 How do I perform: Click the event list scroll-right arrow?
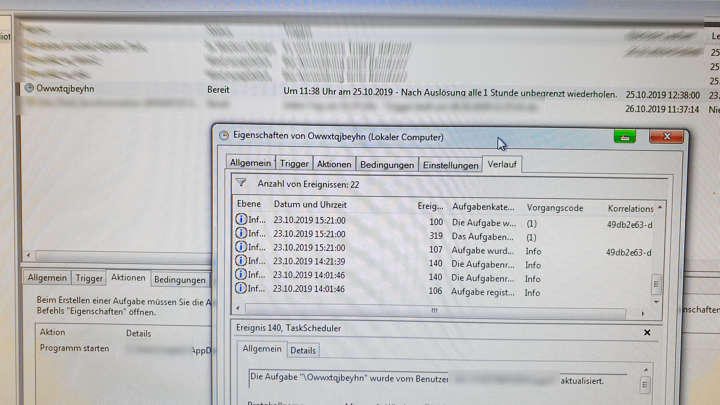(x=643, y=314)
